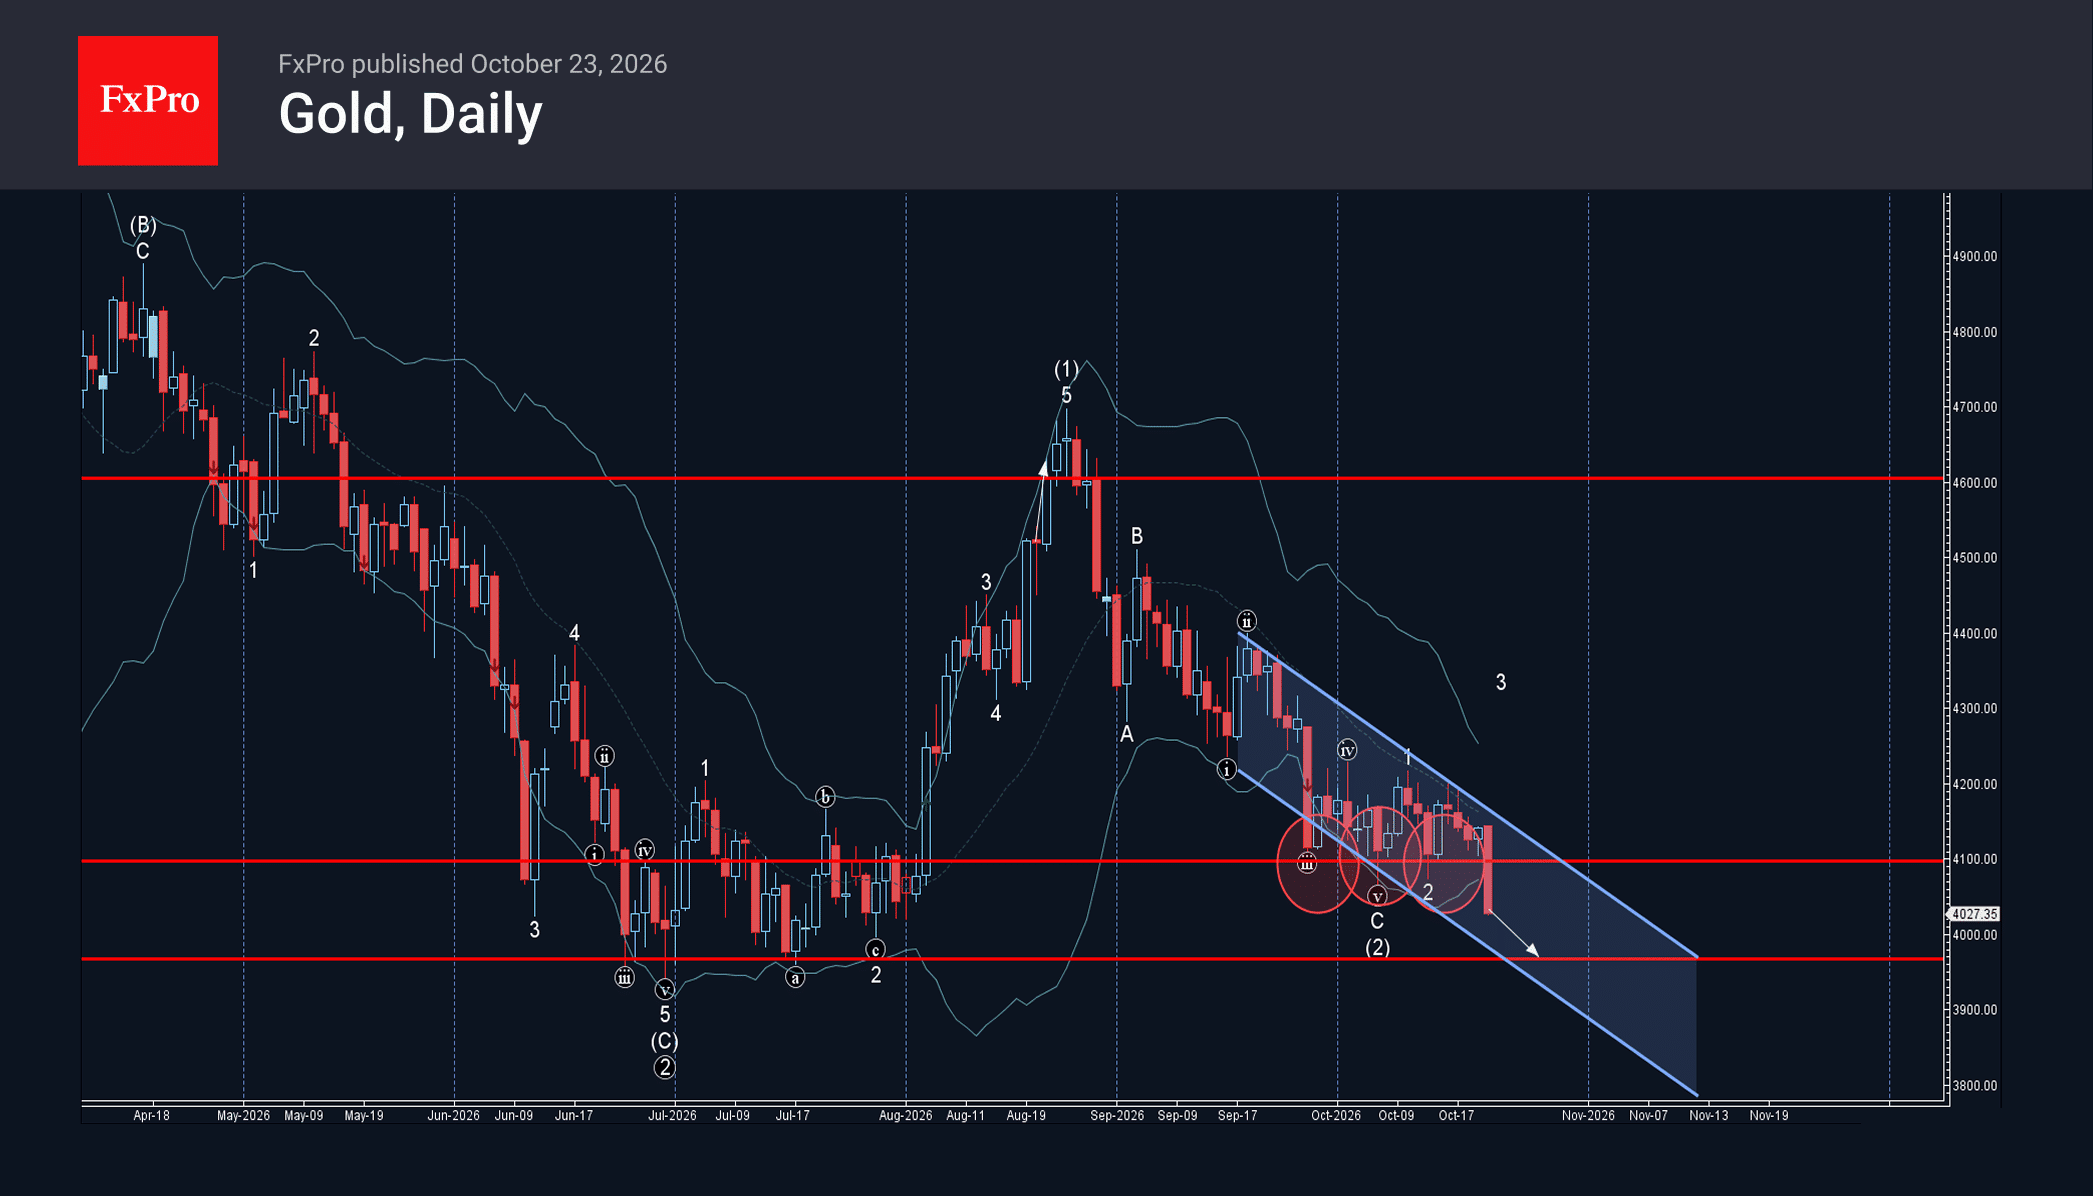2093x1196 pixels.
Task: Click the (C) wave label near July low
Action: [664, 1041]
